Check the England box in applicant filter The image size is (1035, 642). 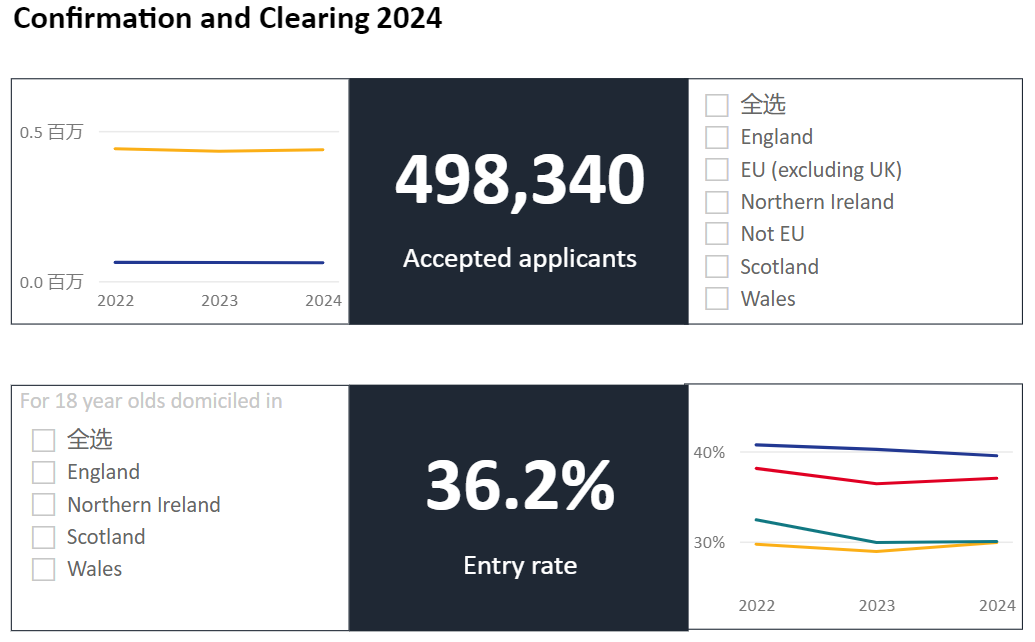coord(717,137)
